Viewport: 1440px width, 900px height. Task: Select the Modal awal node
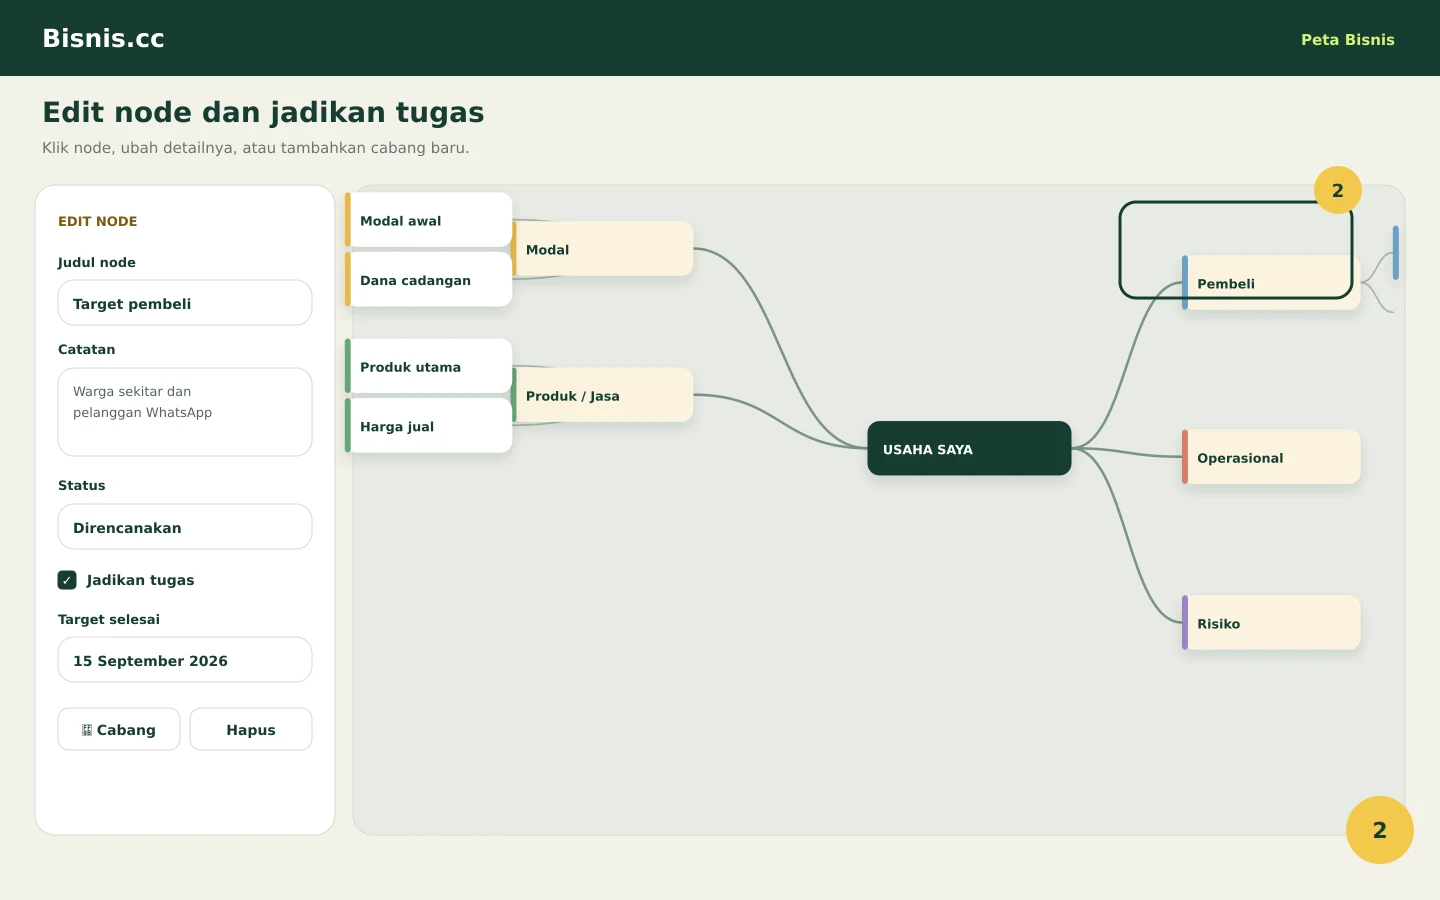click(429, 220)
